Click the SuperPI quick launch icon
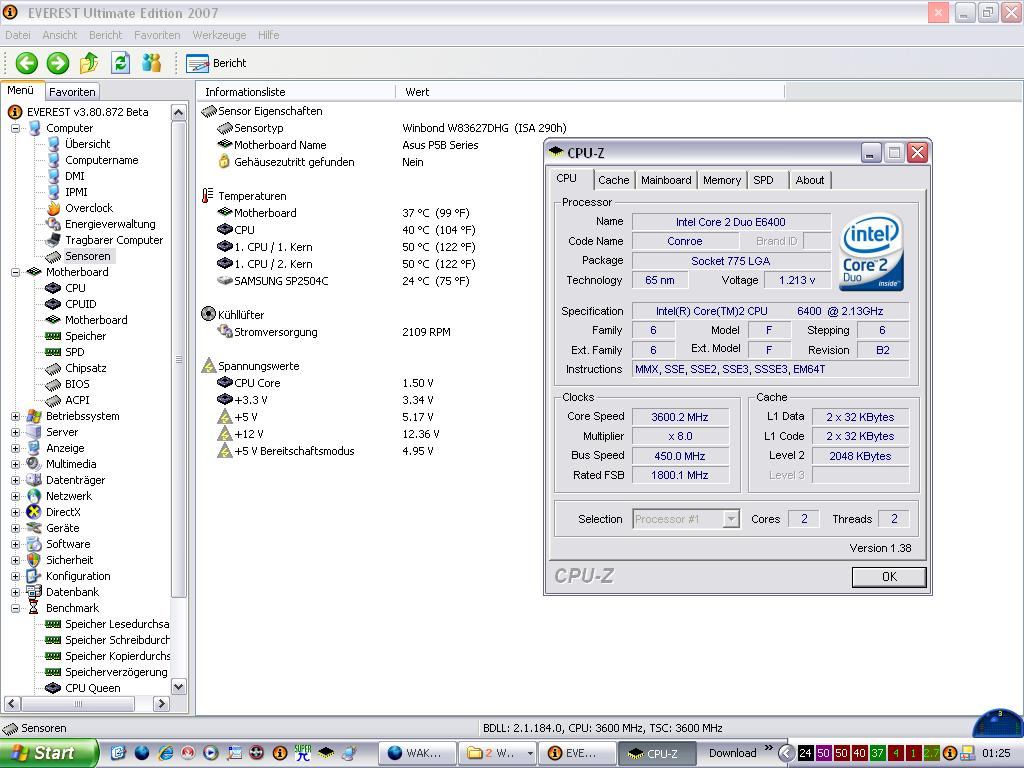Viewport: 1024px width, 768px height. 303,753
